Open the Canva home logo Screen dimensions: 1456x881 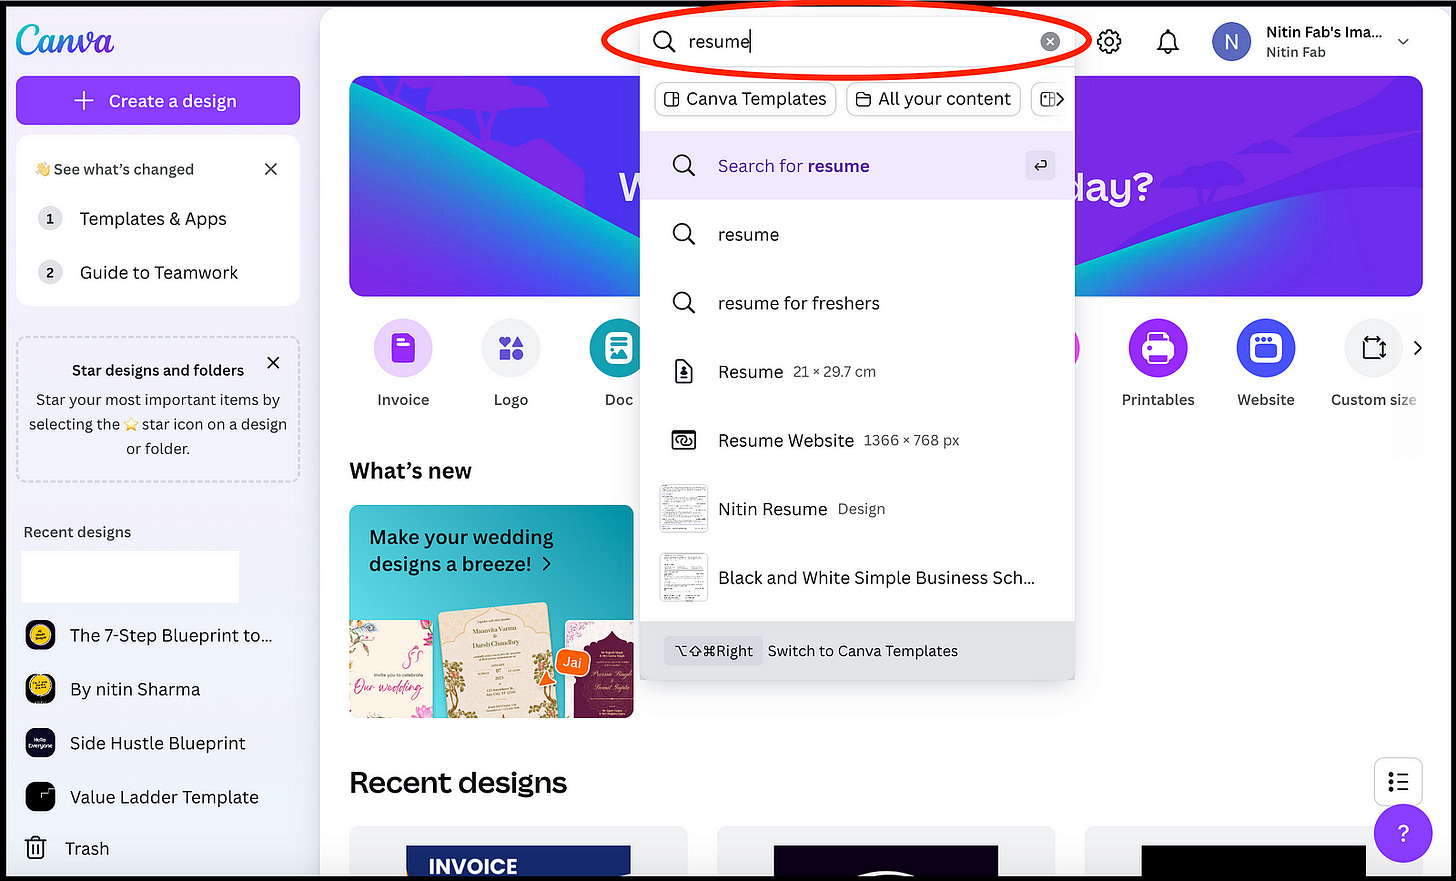pos(64,40)
